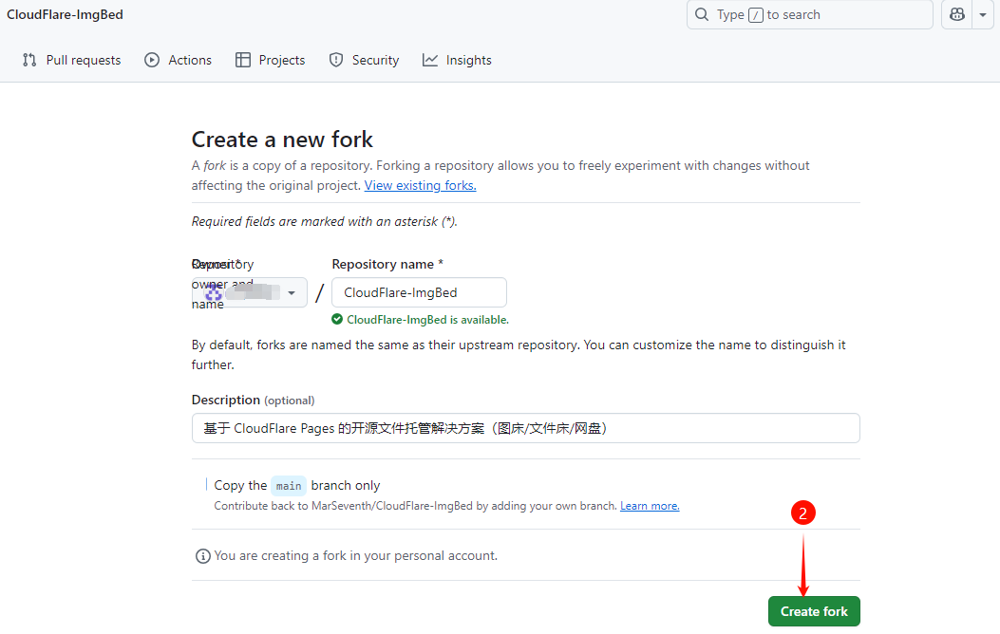Click the Copilot icon in header
This screenshot has width=1000, height=634.
point(957,15)
